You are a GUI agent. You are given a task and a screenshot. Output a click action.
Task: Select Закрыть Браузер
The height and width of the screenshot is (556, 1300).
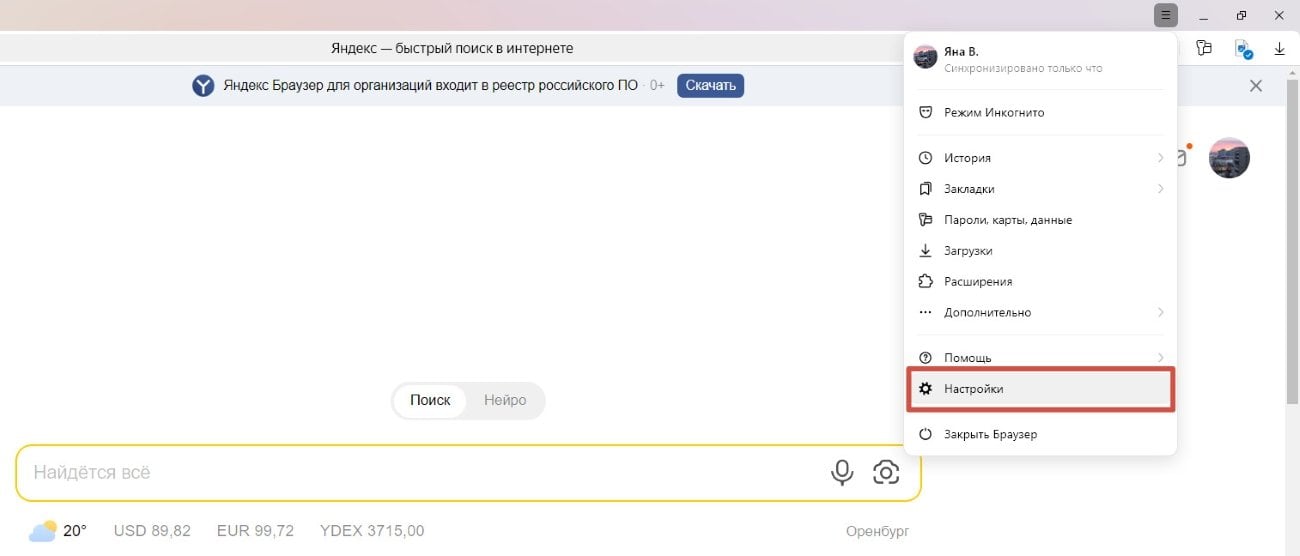(x=1040, y=435)
